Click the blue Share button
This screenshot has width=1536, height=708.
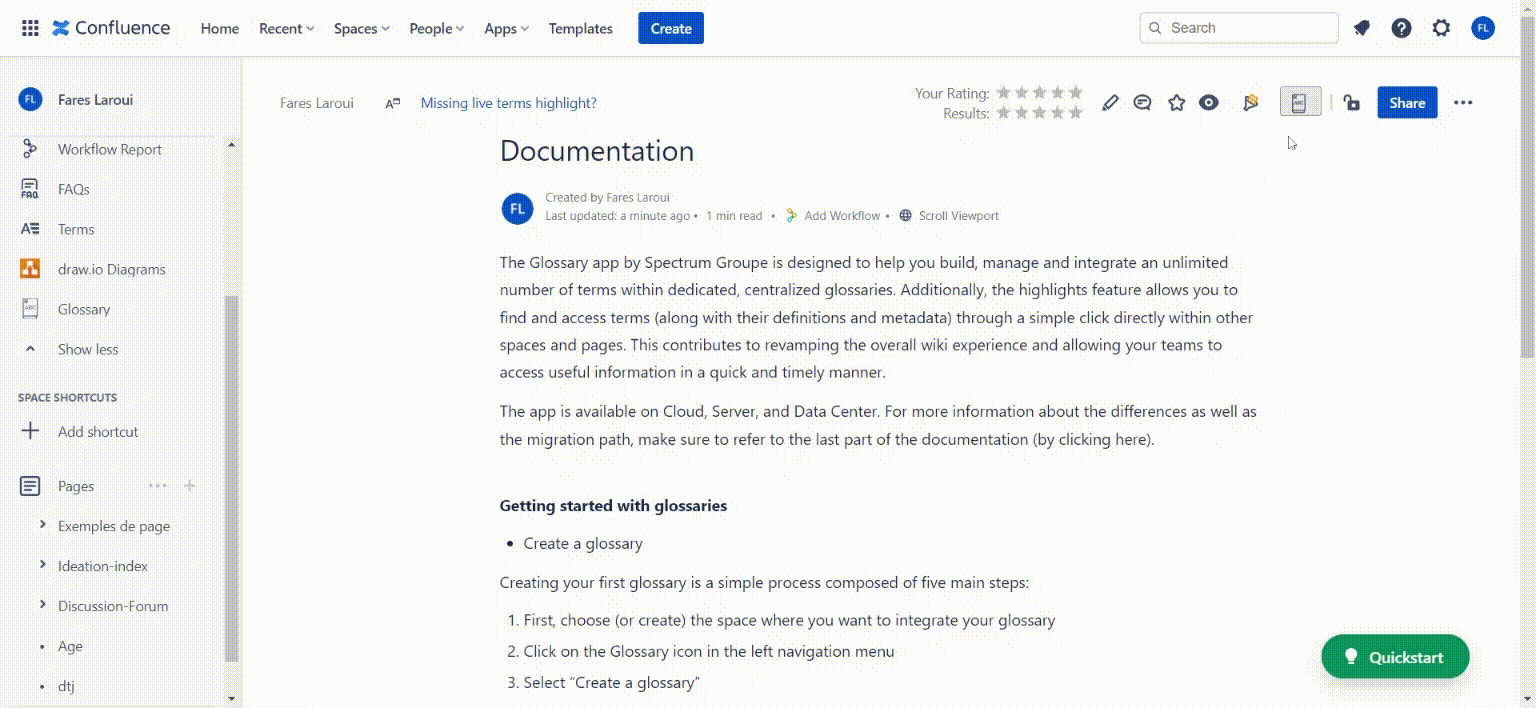coord(1406,102)
